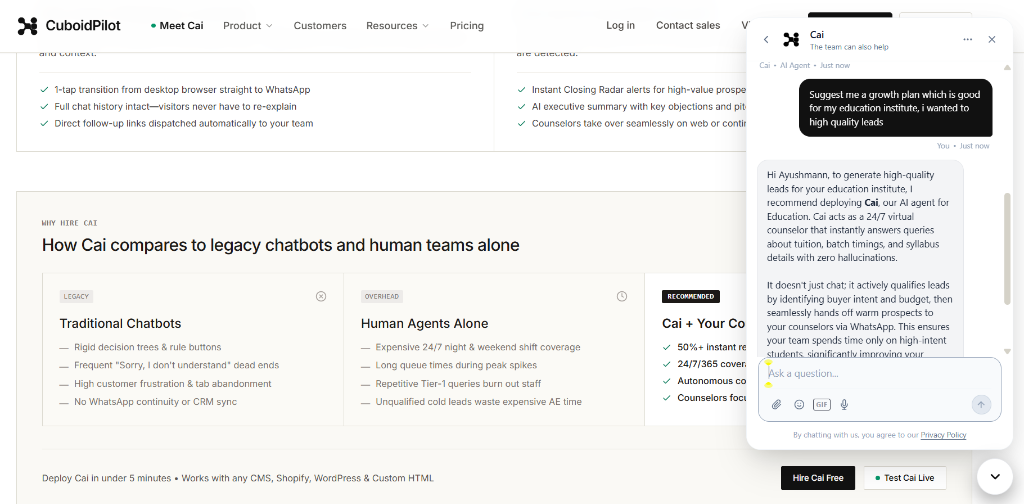The width and height of the screenshot is (1024, 504).
Task: Go back in the Cai chat widget
Action: point(766,40)
